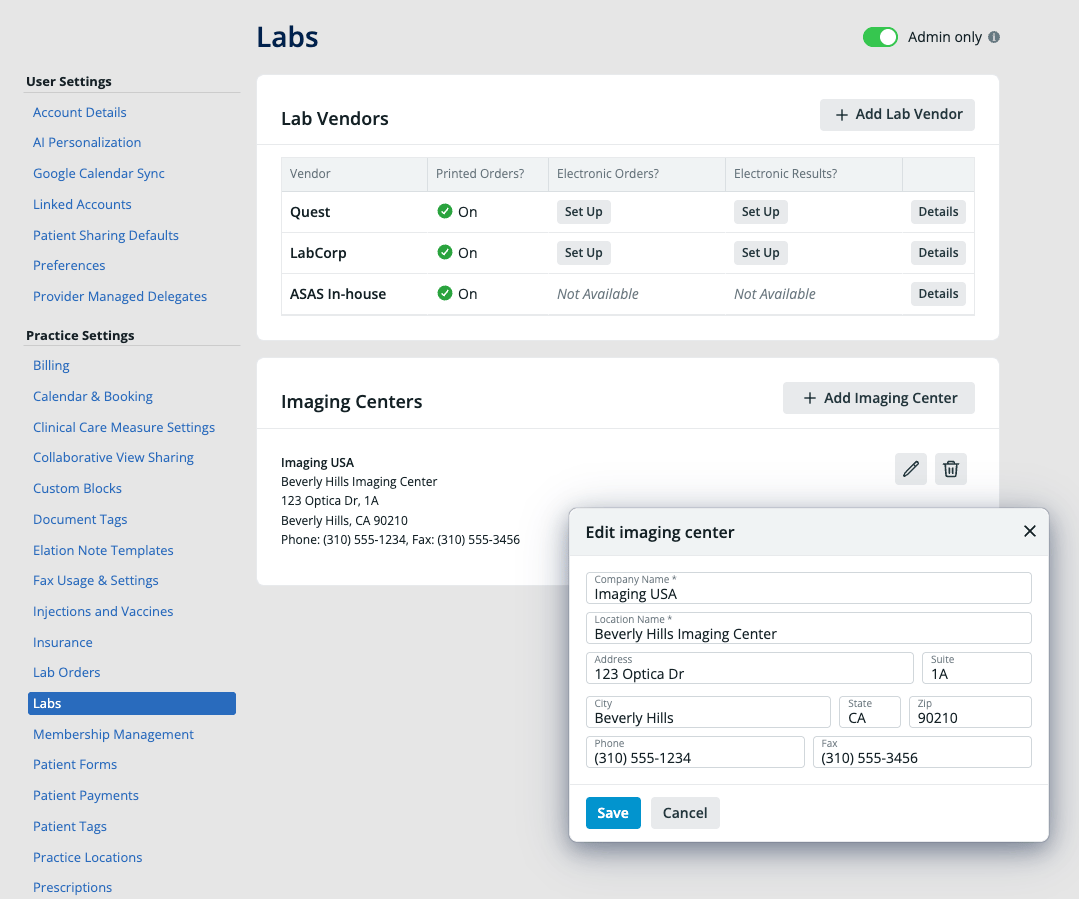Go to Lab Orders
Image resolution: width=1079 pixels, height=899 pixels.
67,673
